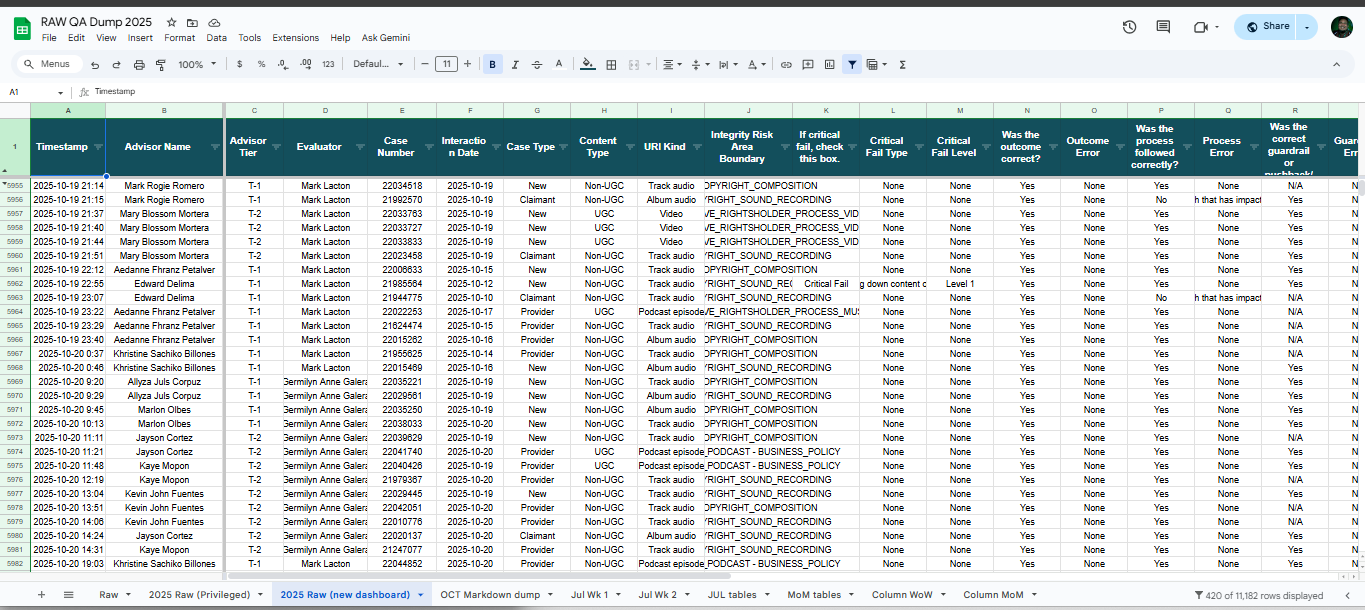Toggle the filter button in toolbar
1365x610 pixels.
click(x=851, y=64)
